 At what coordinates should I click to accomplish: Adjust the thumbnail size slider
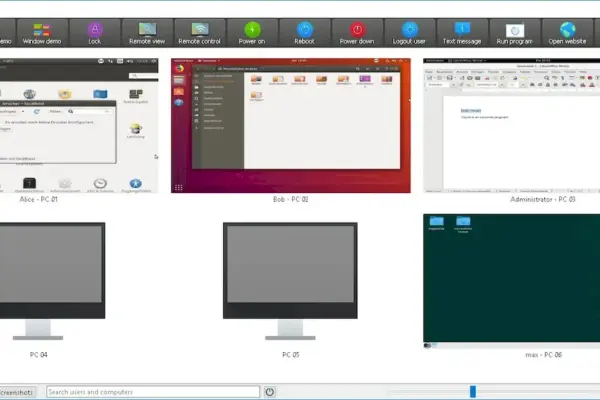pos(473,391)
